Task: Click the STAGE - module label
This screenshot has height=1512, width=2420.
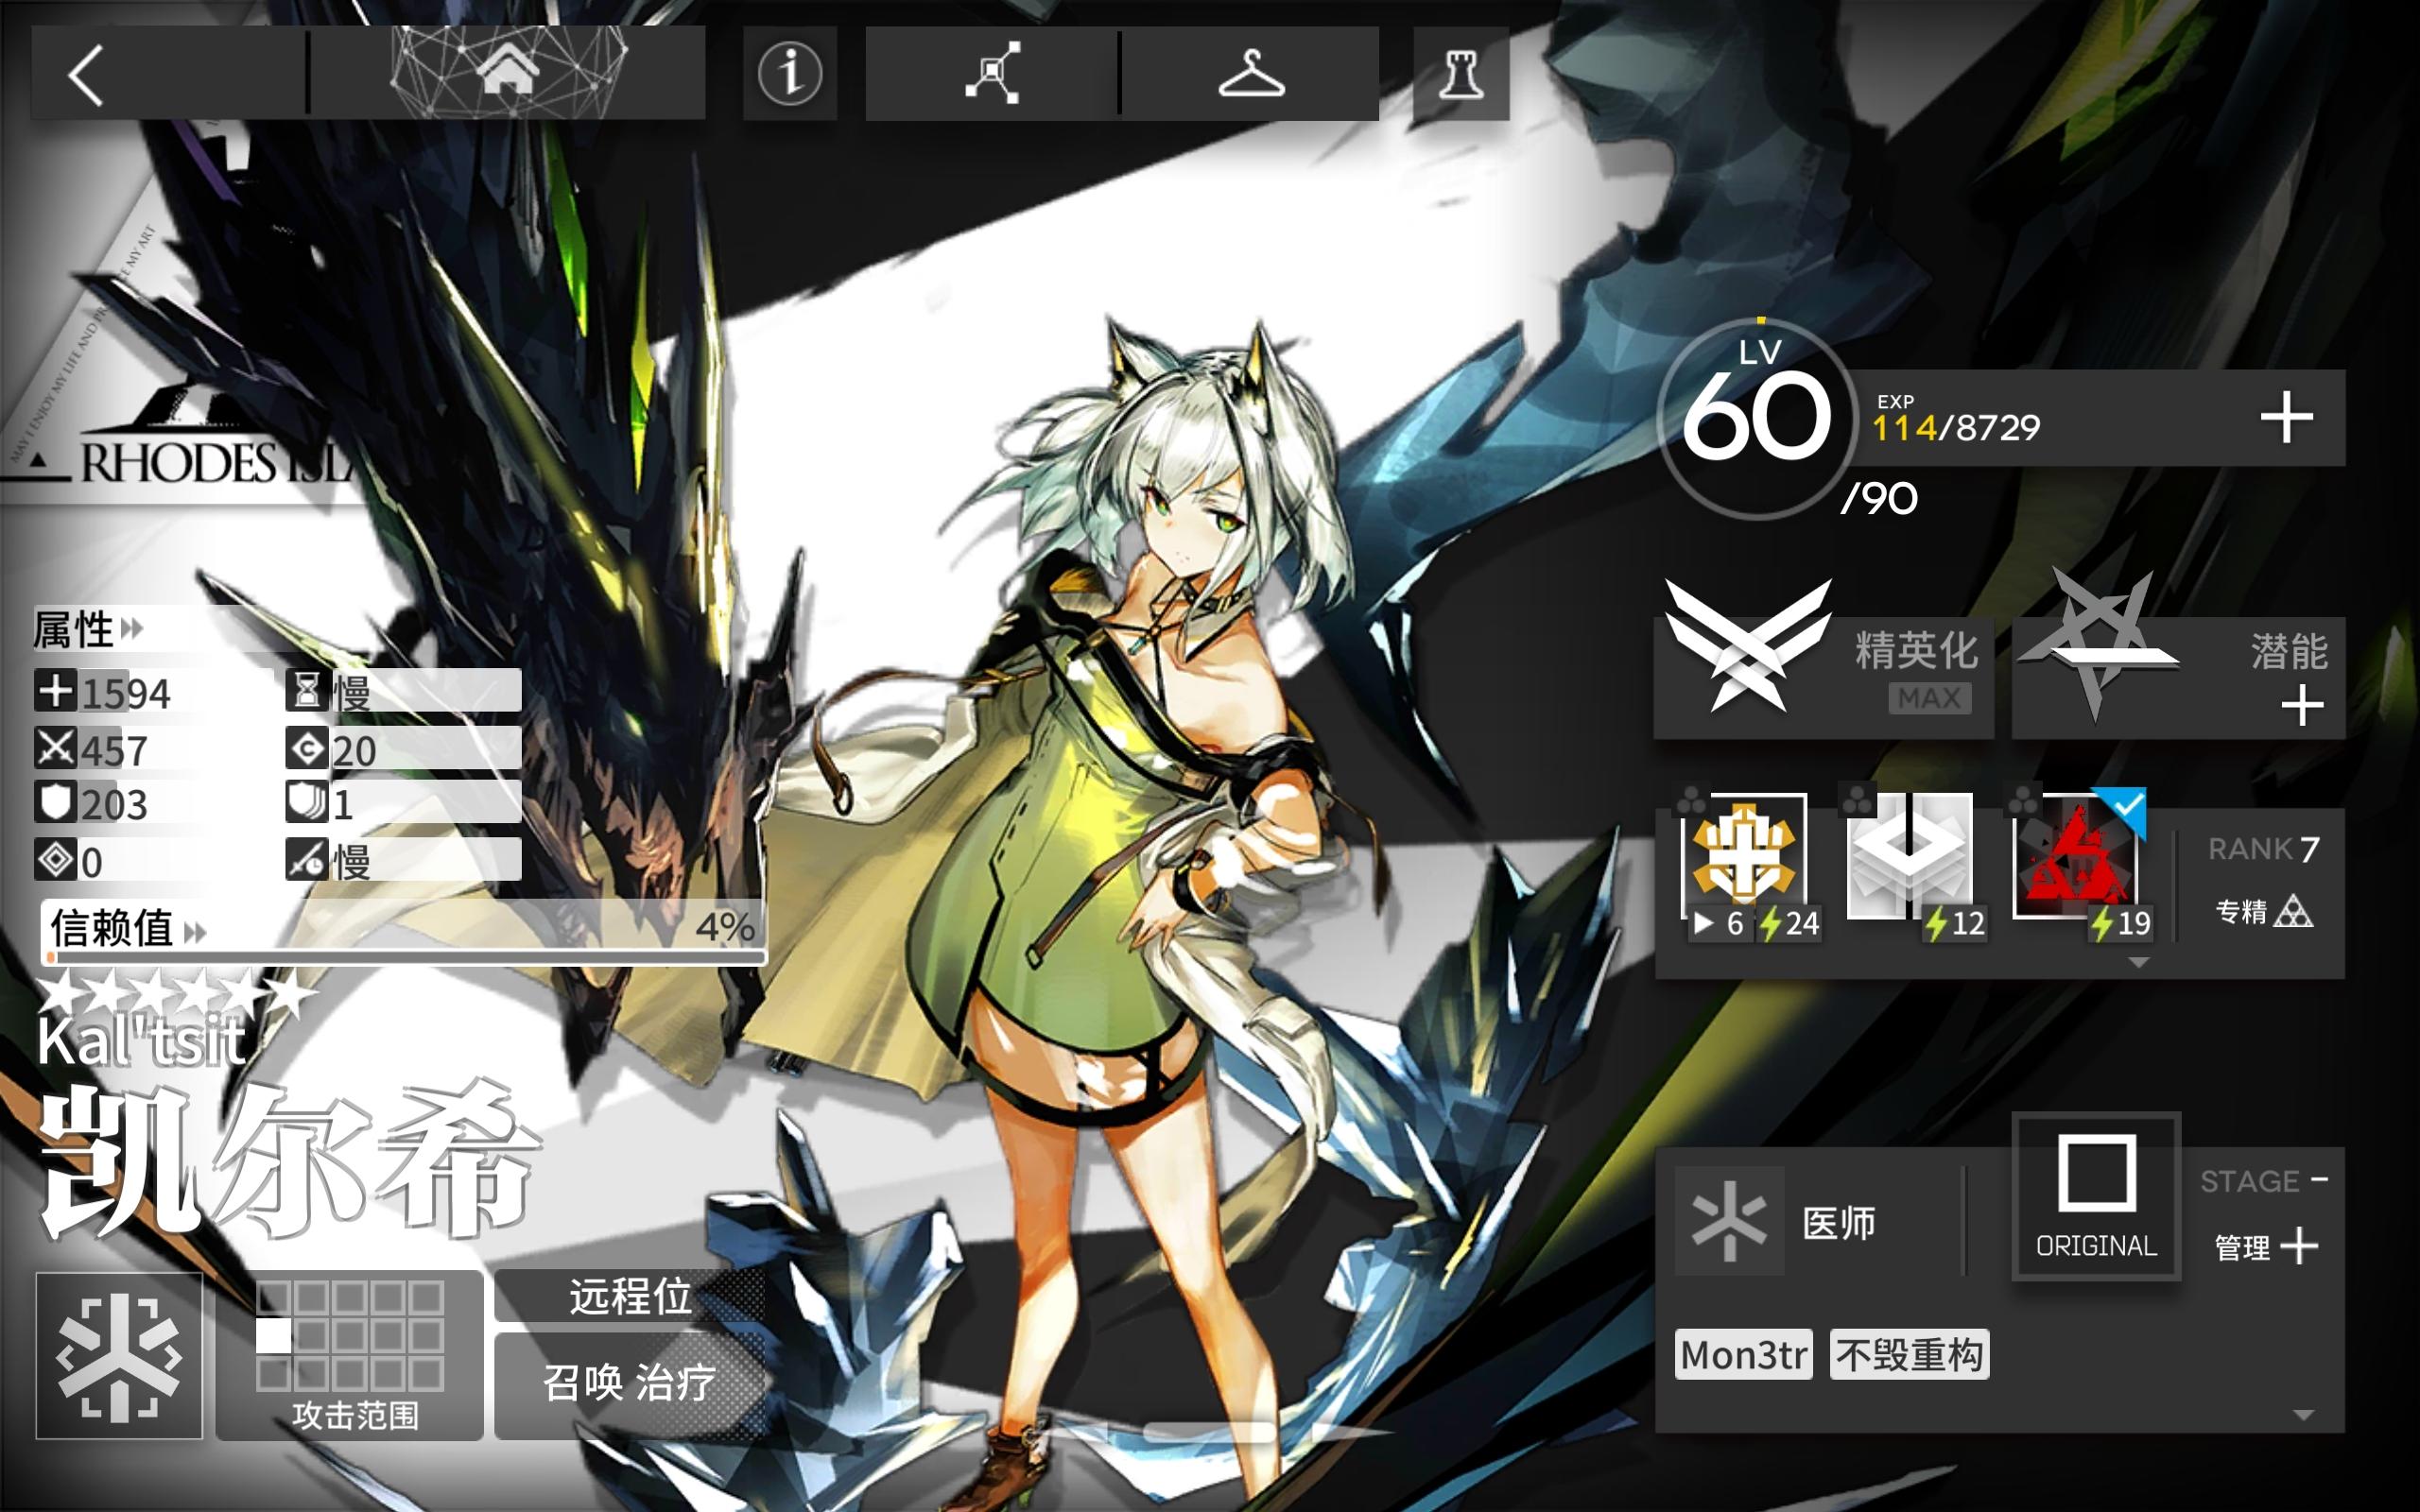Action: 2264,1181
